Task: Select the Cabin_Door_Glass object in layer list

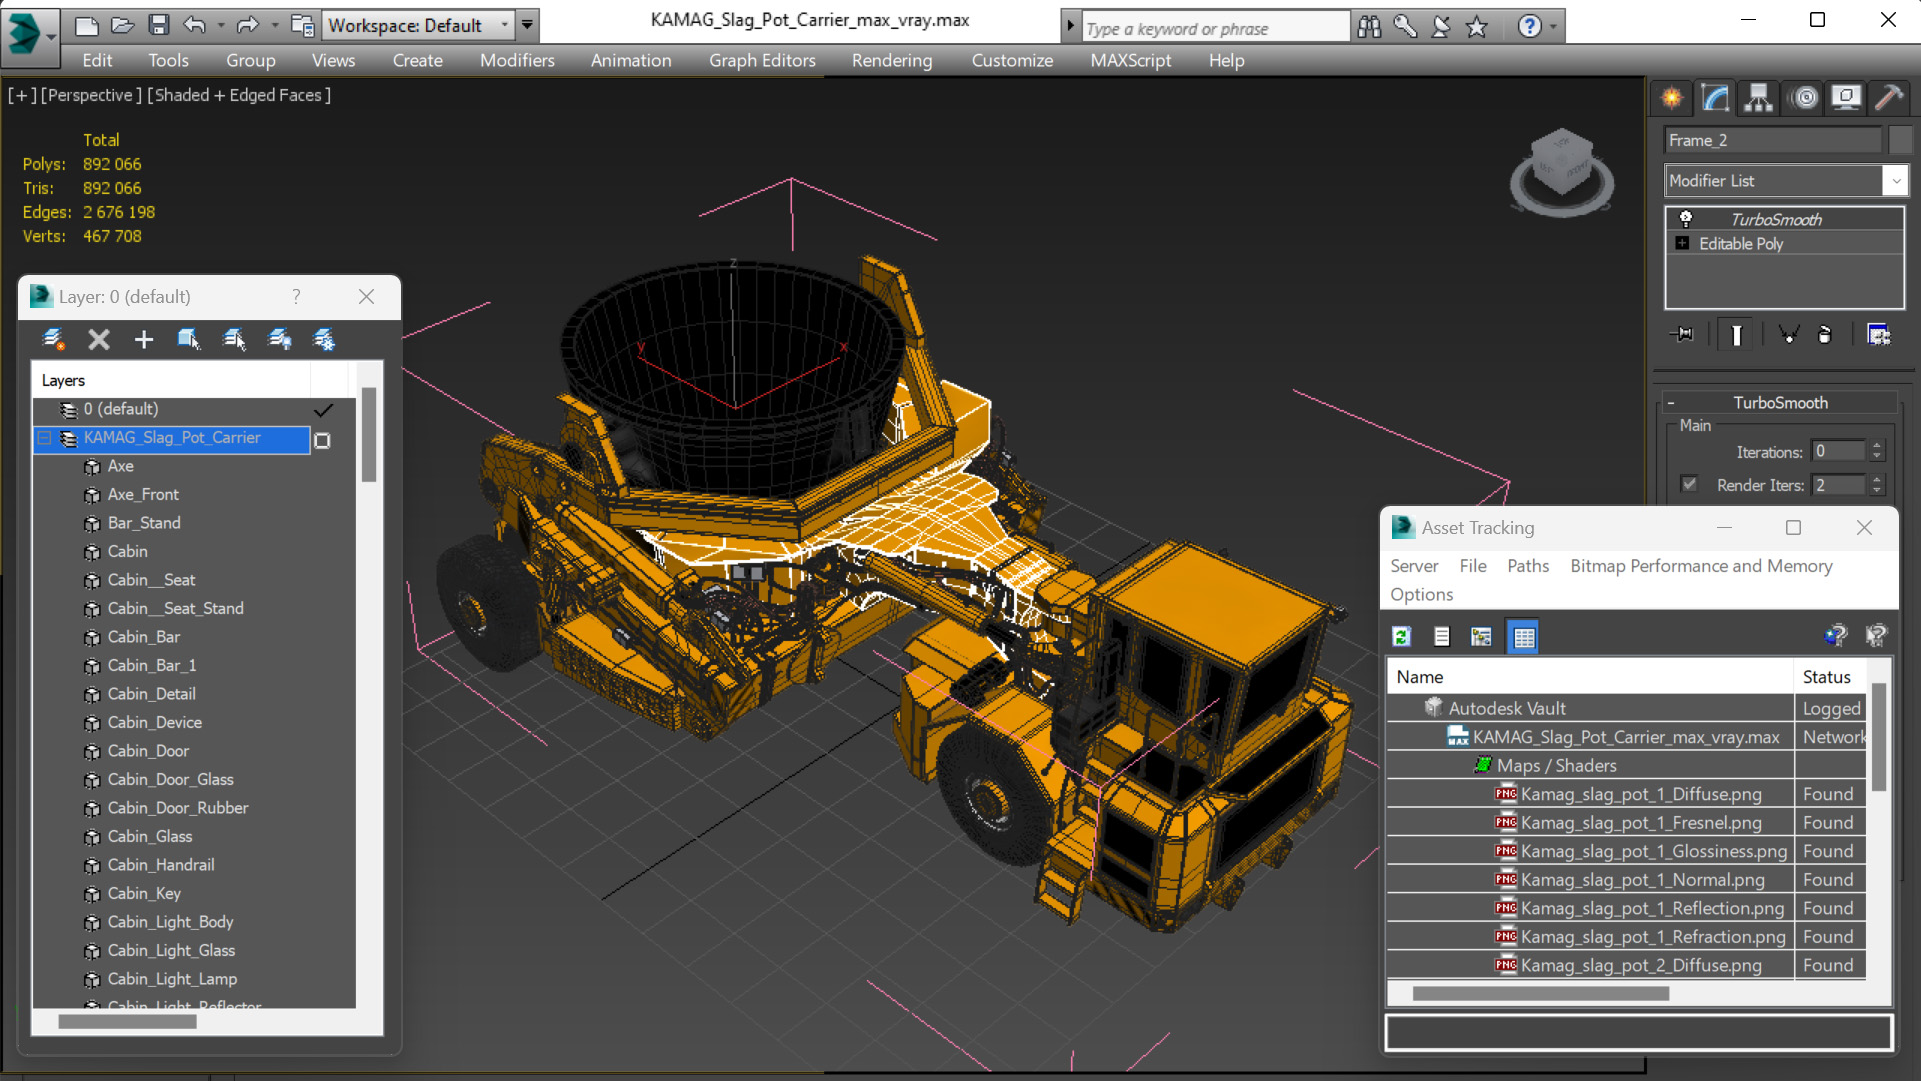Action: [170, 779]
